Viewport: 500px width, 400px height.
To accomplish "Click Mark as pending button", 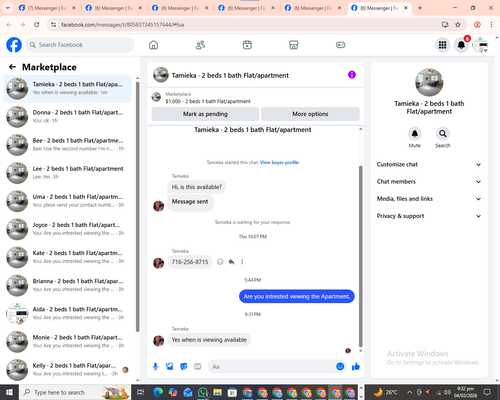I will coord(205,114).
